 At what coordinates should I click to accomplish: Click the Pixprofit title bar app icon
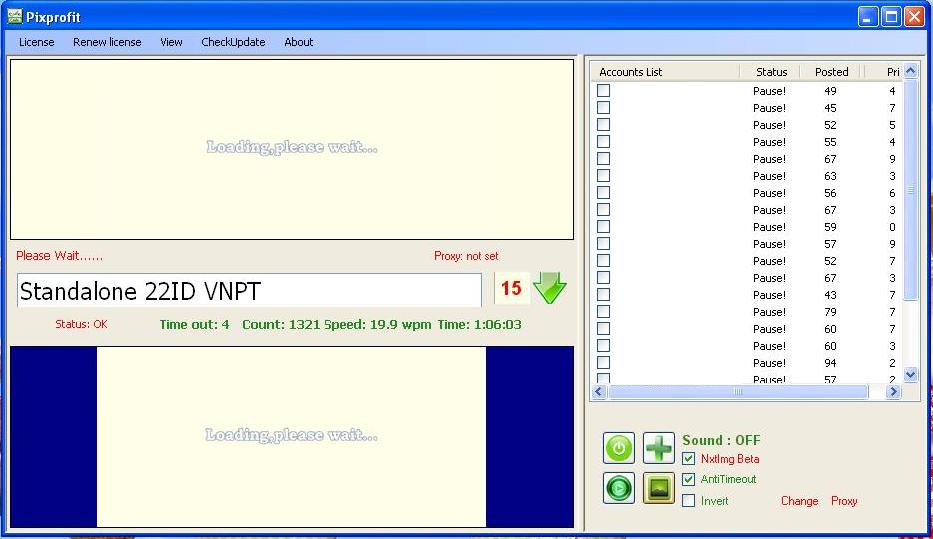[x=15, y=17]
